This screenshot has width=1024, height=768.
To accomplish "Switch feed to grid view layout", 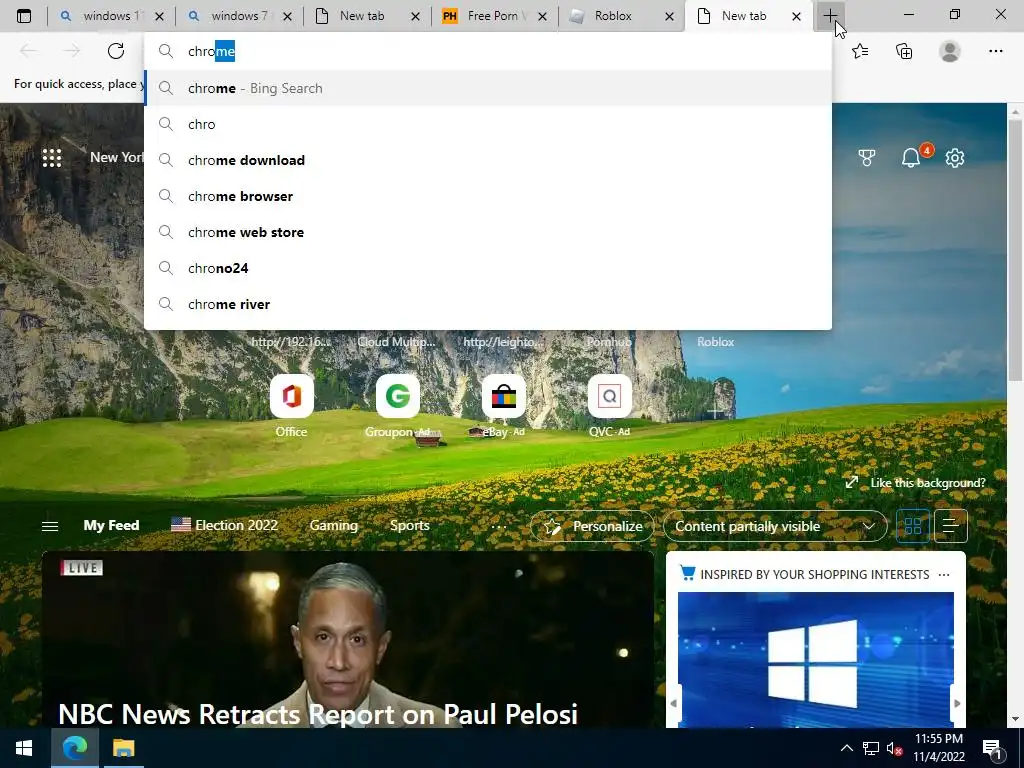I will click(913, 526).
